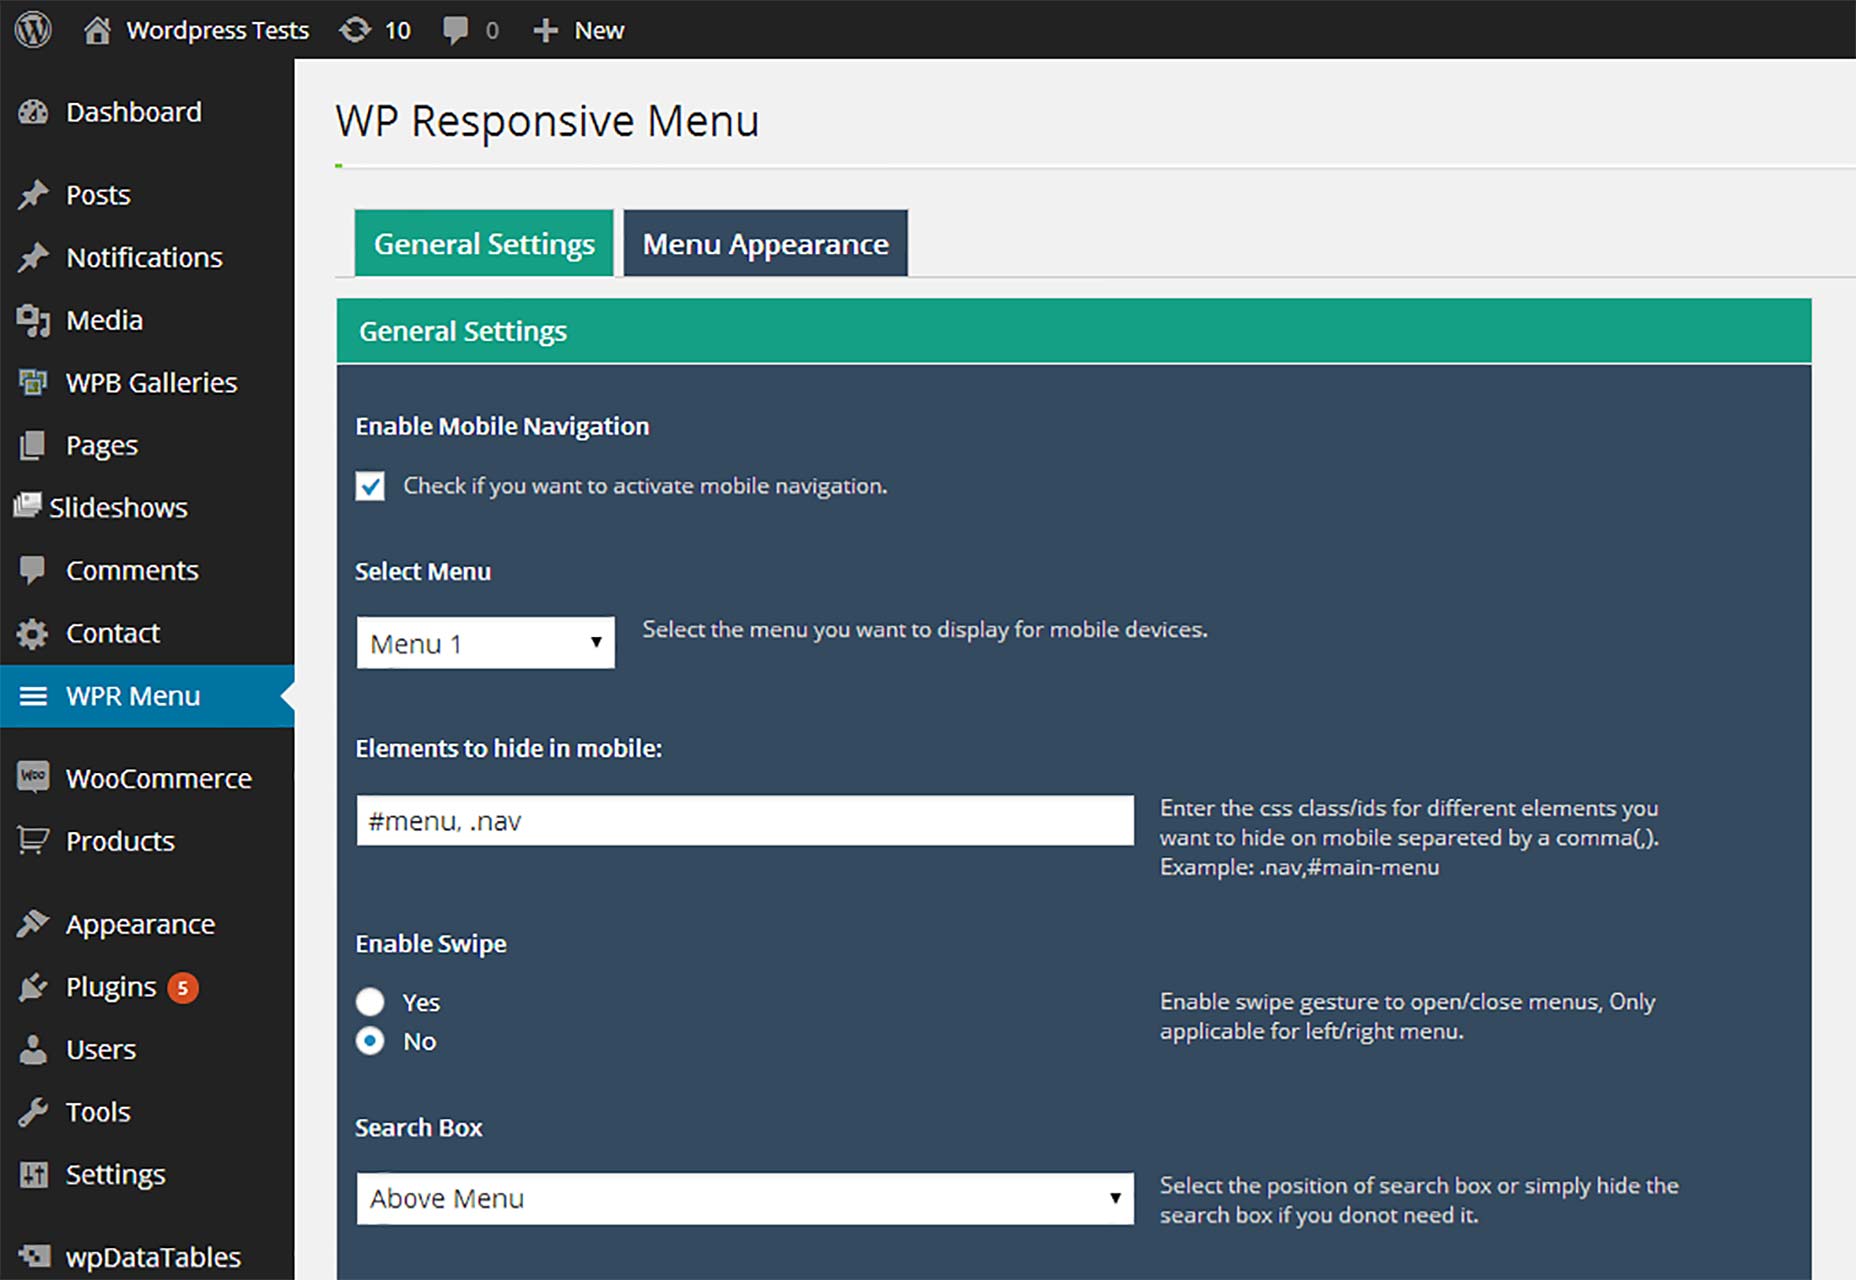Viewport: 1856px width, 1280px height.
Task: Click the Products cart icon
Action: 33,841
